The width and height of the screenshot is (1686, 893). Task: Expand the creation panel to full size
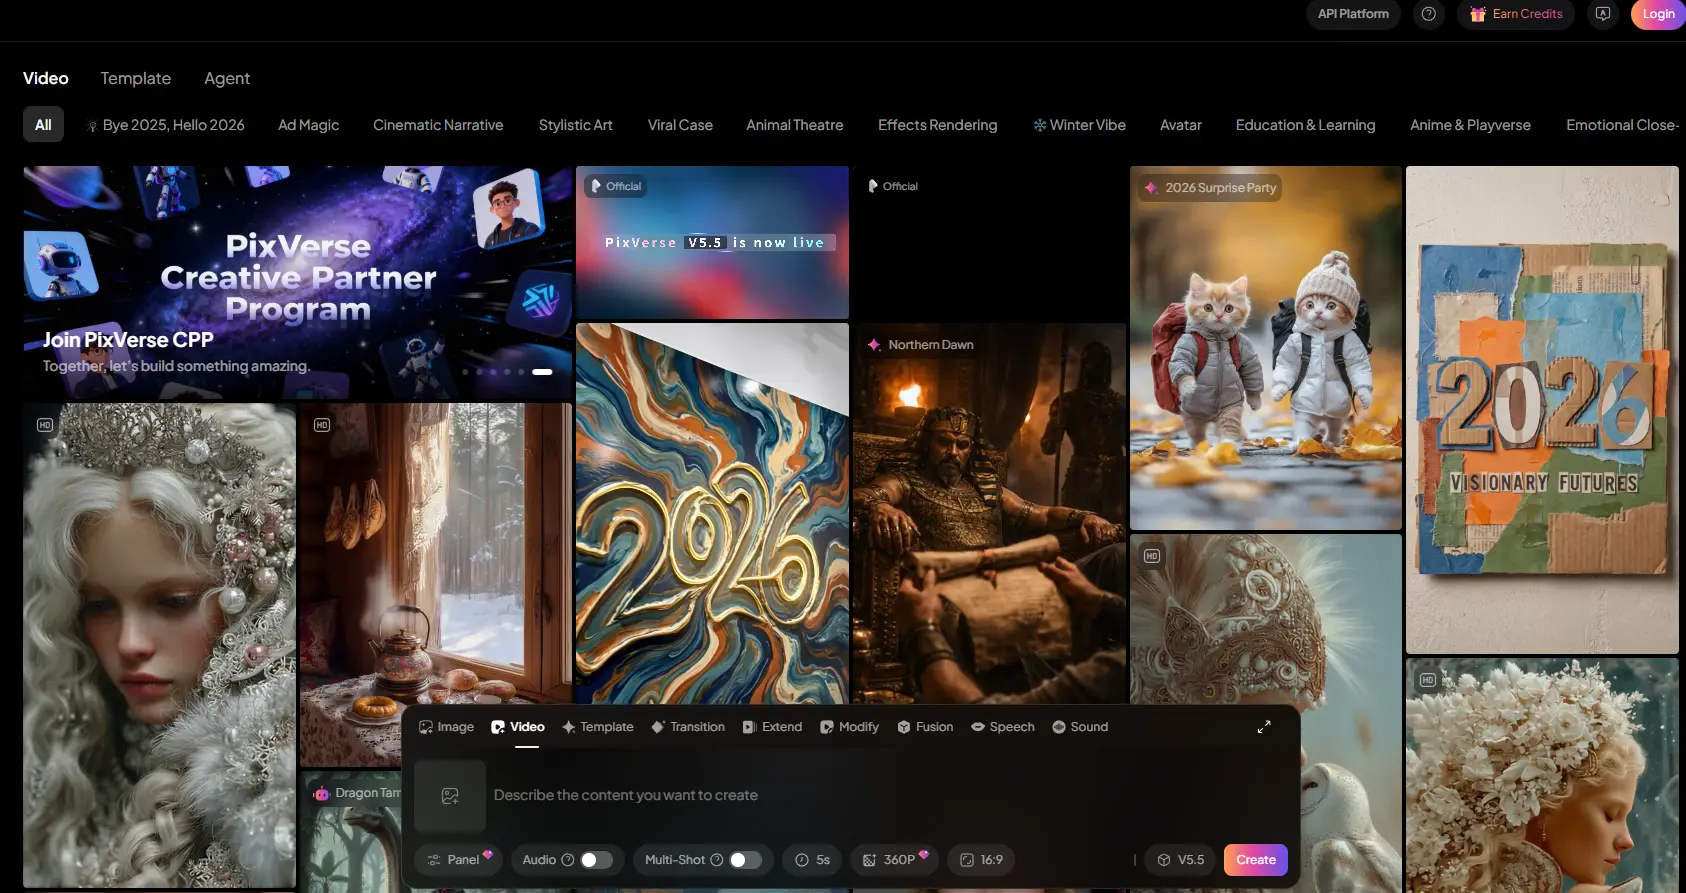[1264, 727]
